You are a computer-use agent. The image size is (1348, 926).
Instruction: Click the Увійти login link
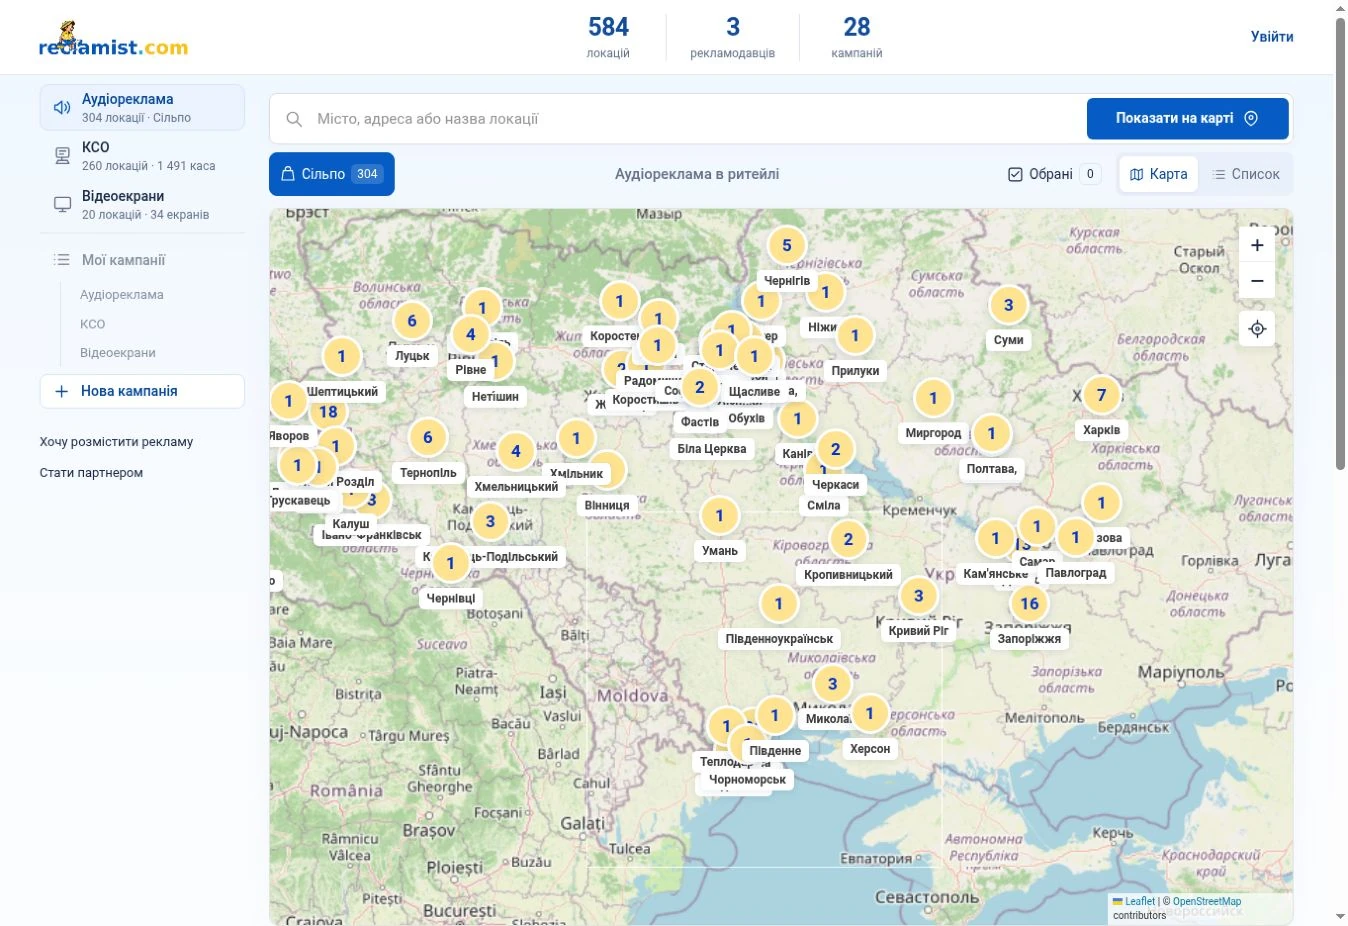point(1272,37)
